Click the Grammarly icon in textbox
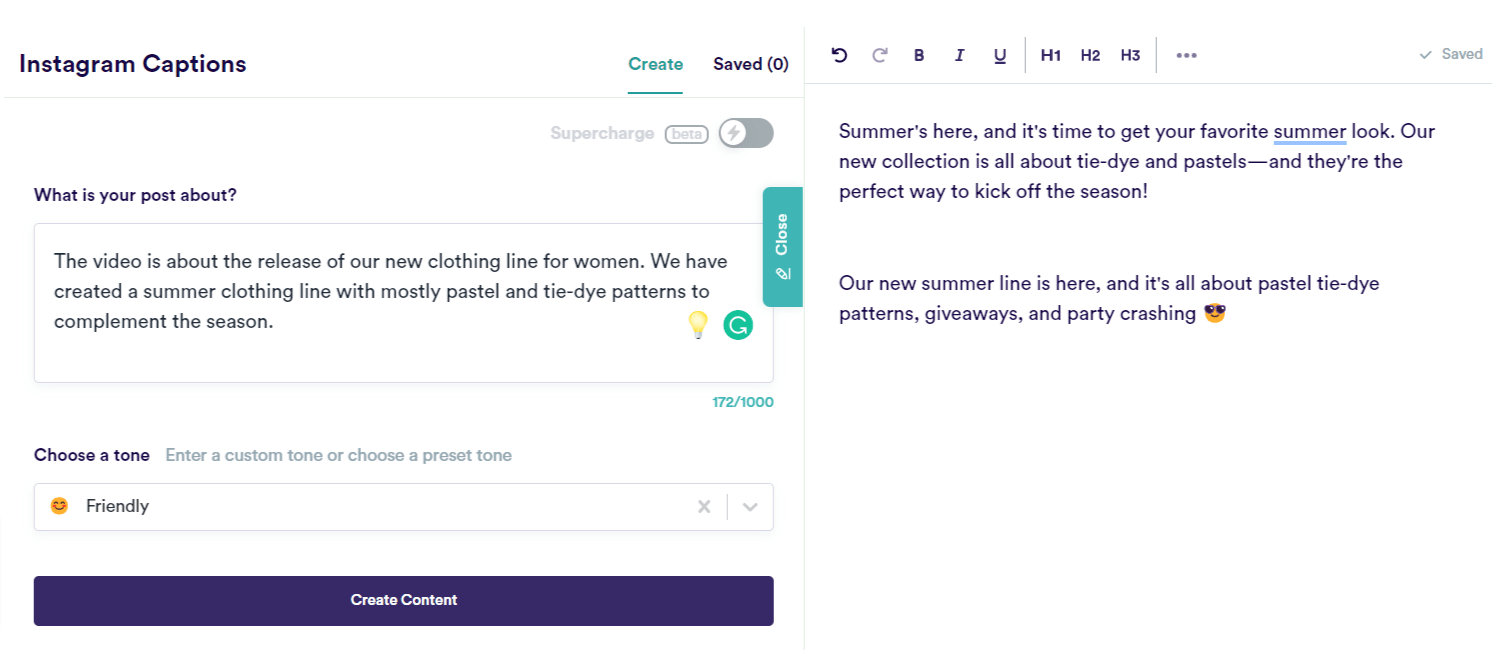Image resolution: width=1492 pixels, height=650 pixels. pos(738,325)
